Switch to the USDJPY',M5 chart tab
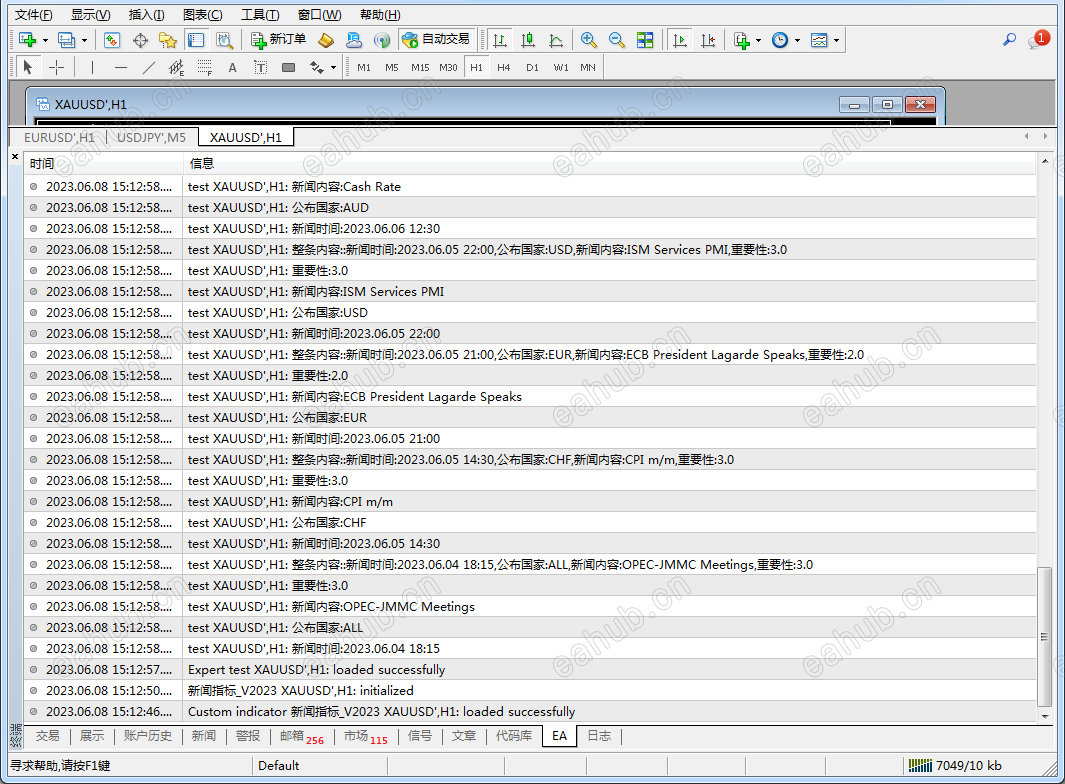 pos(151,137)
